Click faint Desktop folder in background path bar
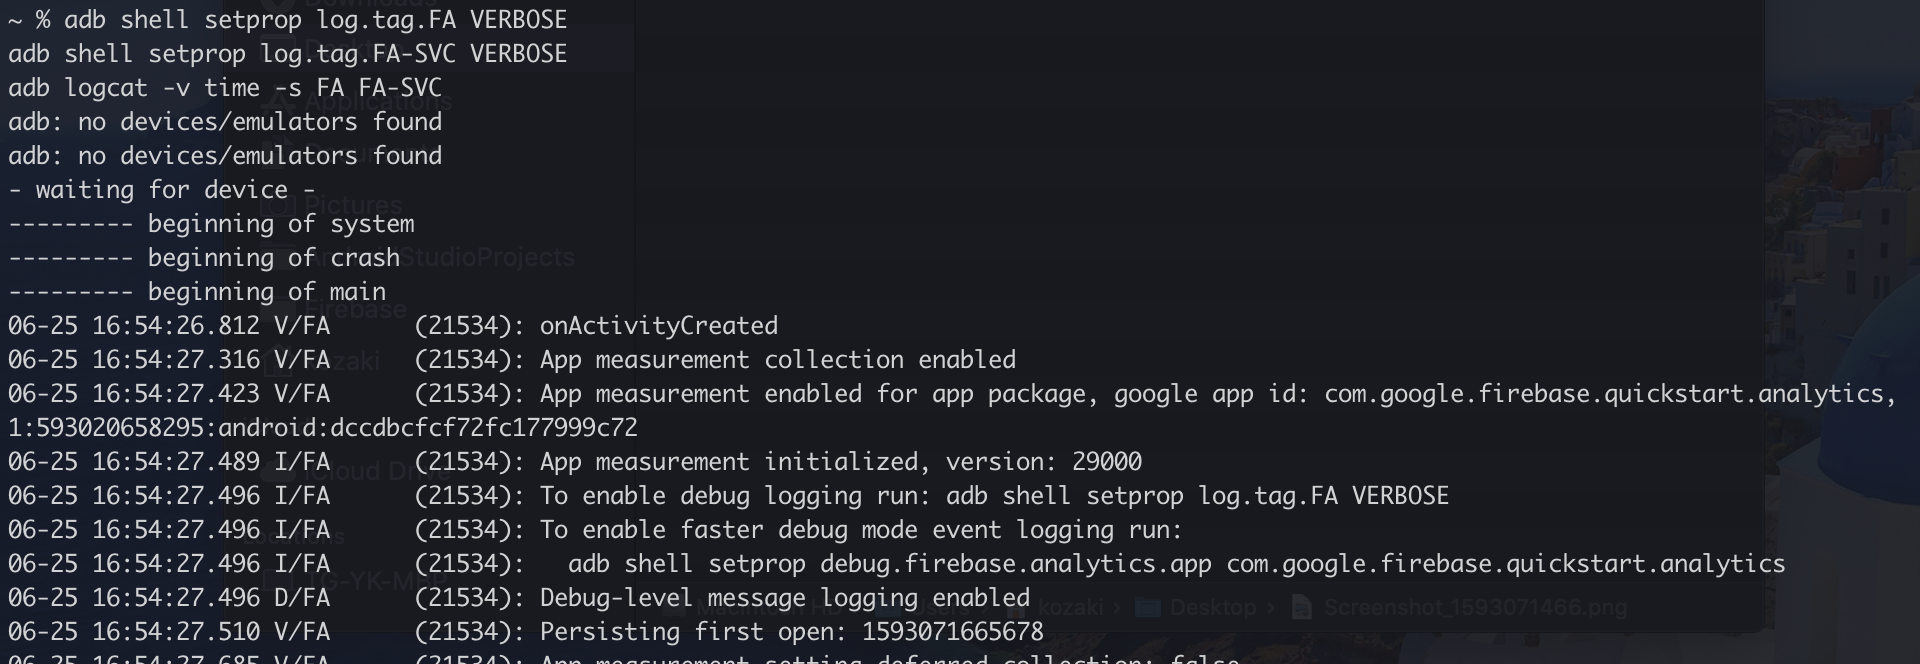Image resolution: width=1920 pixels, height=664 pixels. pos(1212,607)
